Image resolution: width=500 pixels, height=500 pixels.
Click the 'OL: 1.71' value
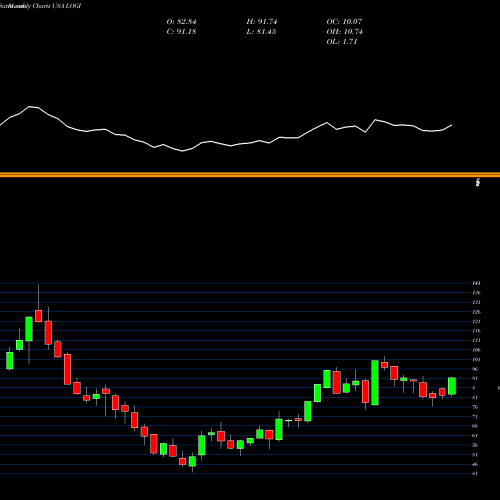coord(342,42)
